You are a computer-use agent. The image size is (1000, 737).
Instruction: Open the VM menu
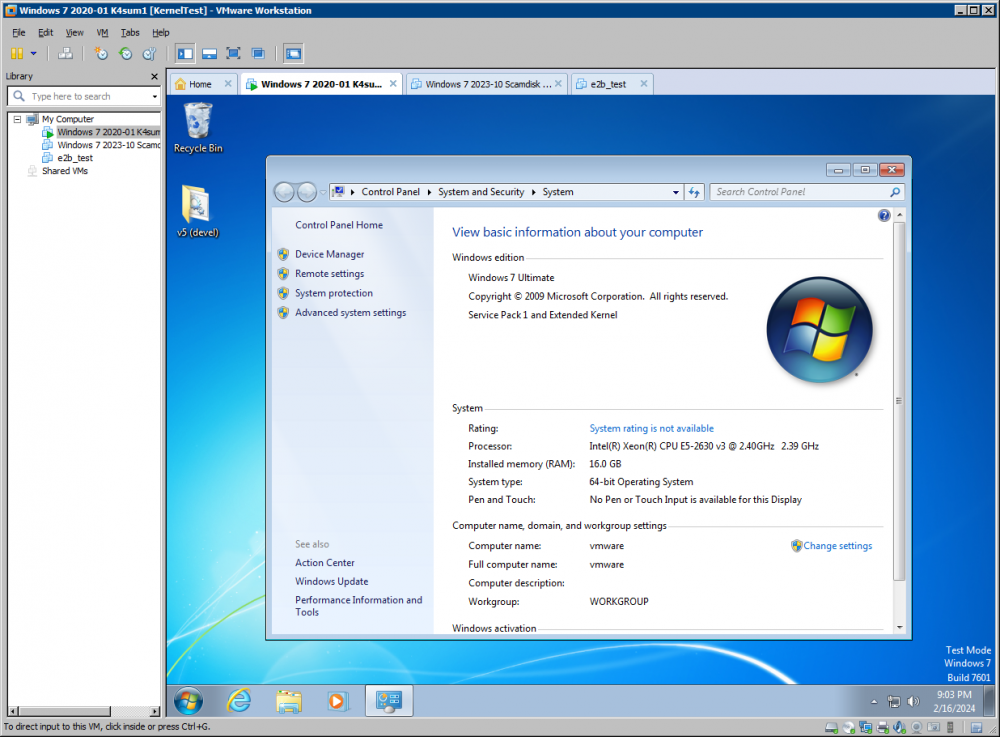click(102, 32)
